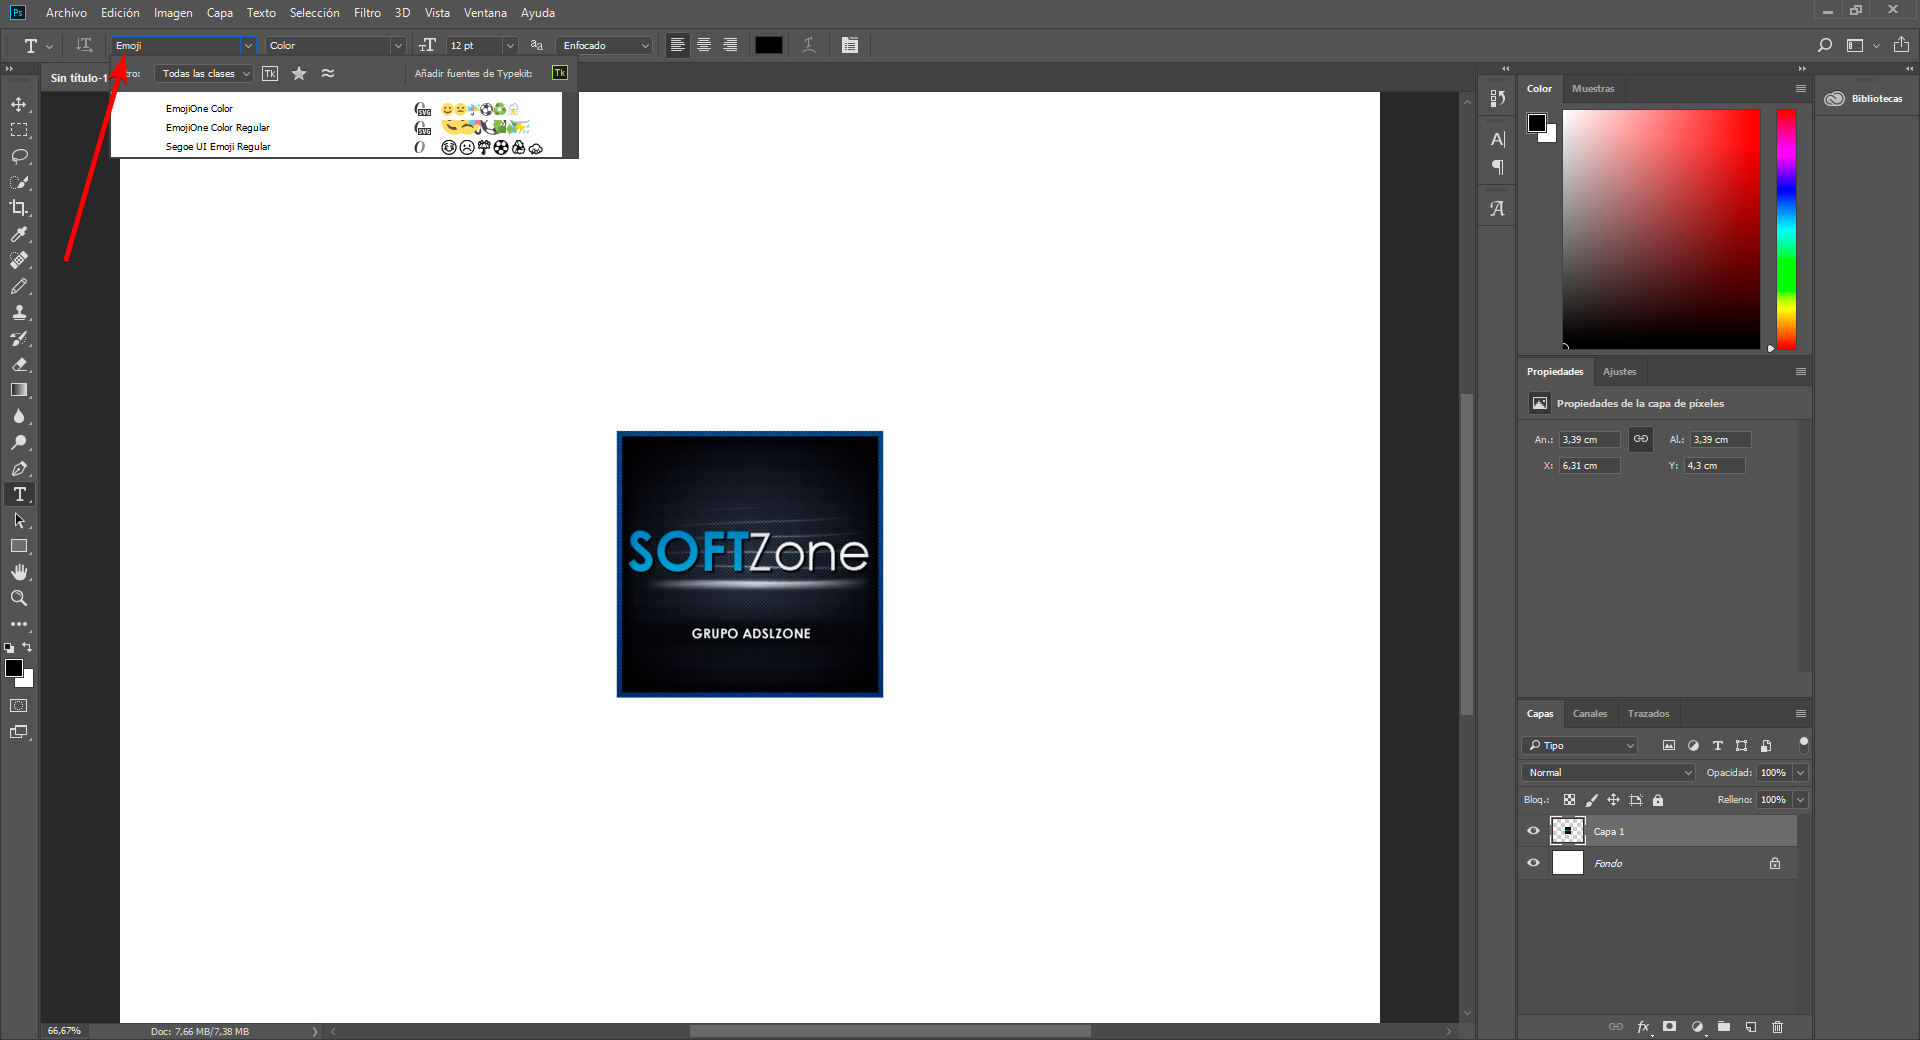Switch to the Ajustes tab
Image resolution: width=1920 pixels, height=1040 pixels.
[1620, 371]
